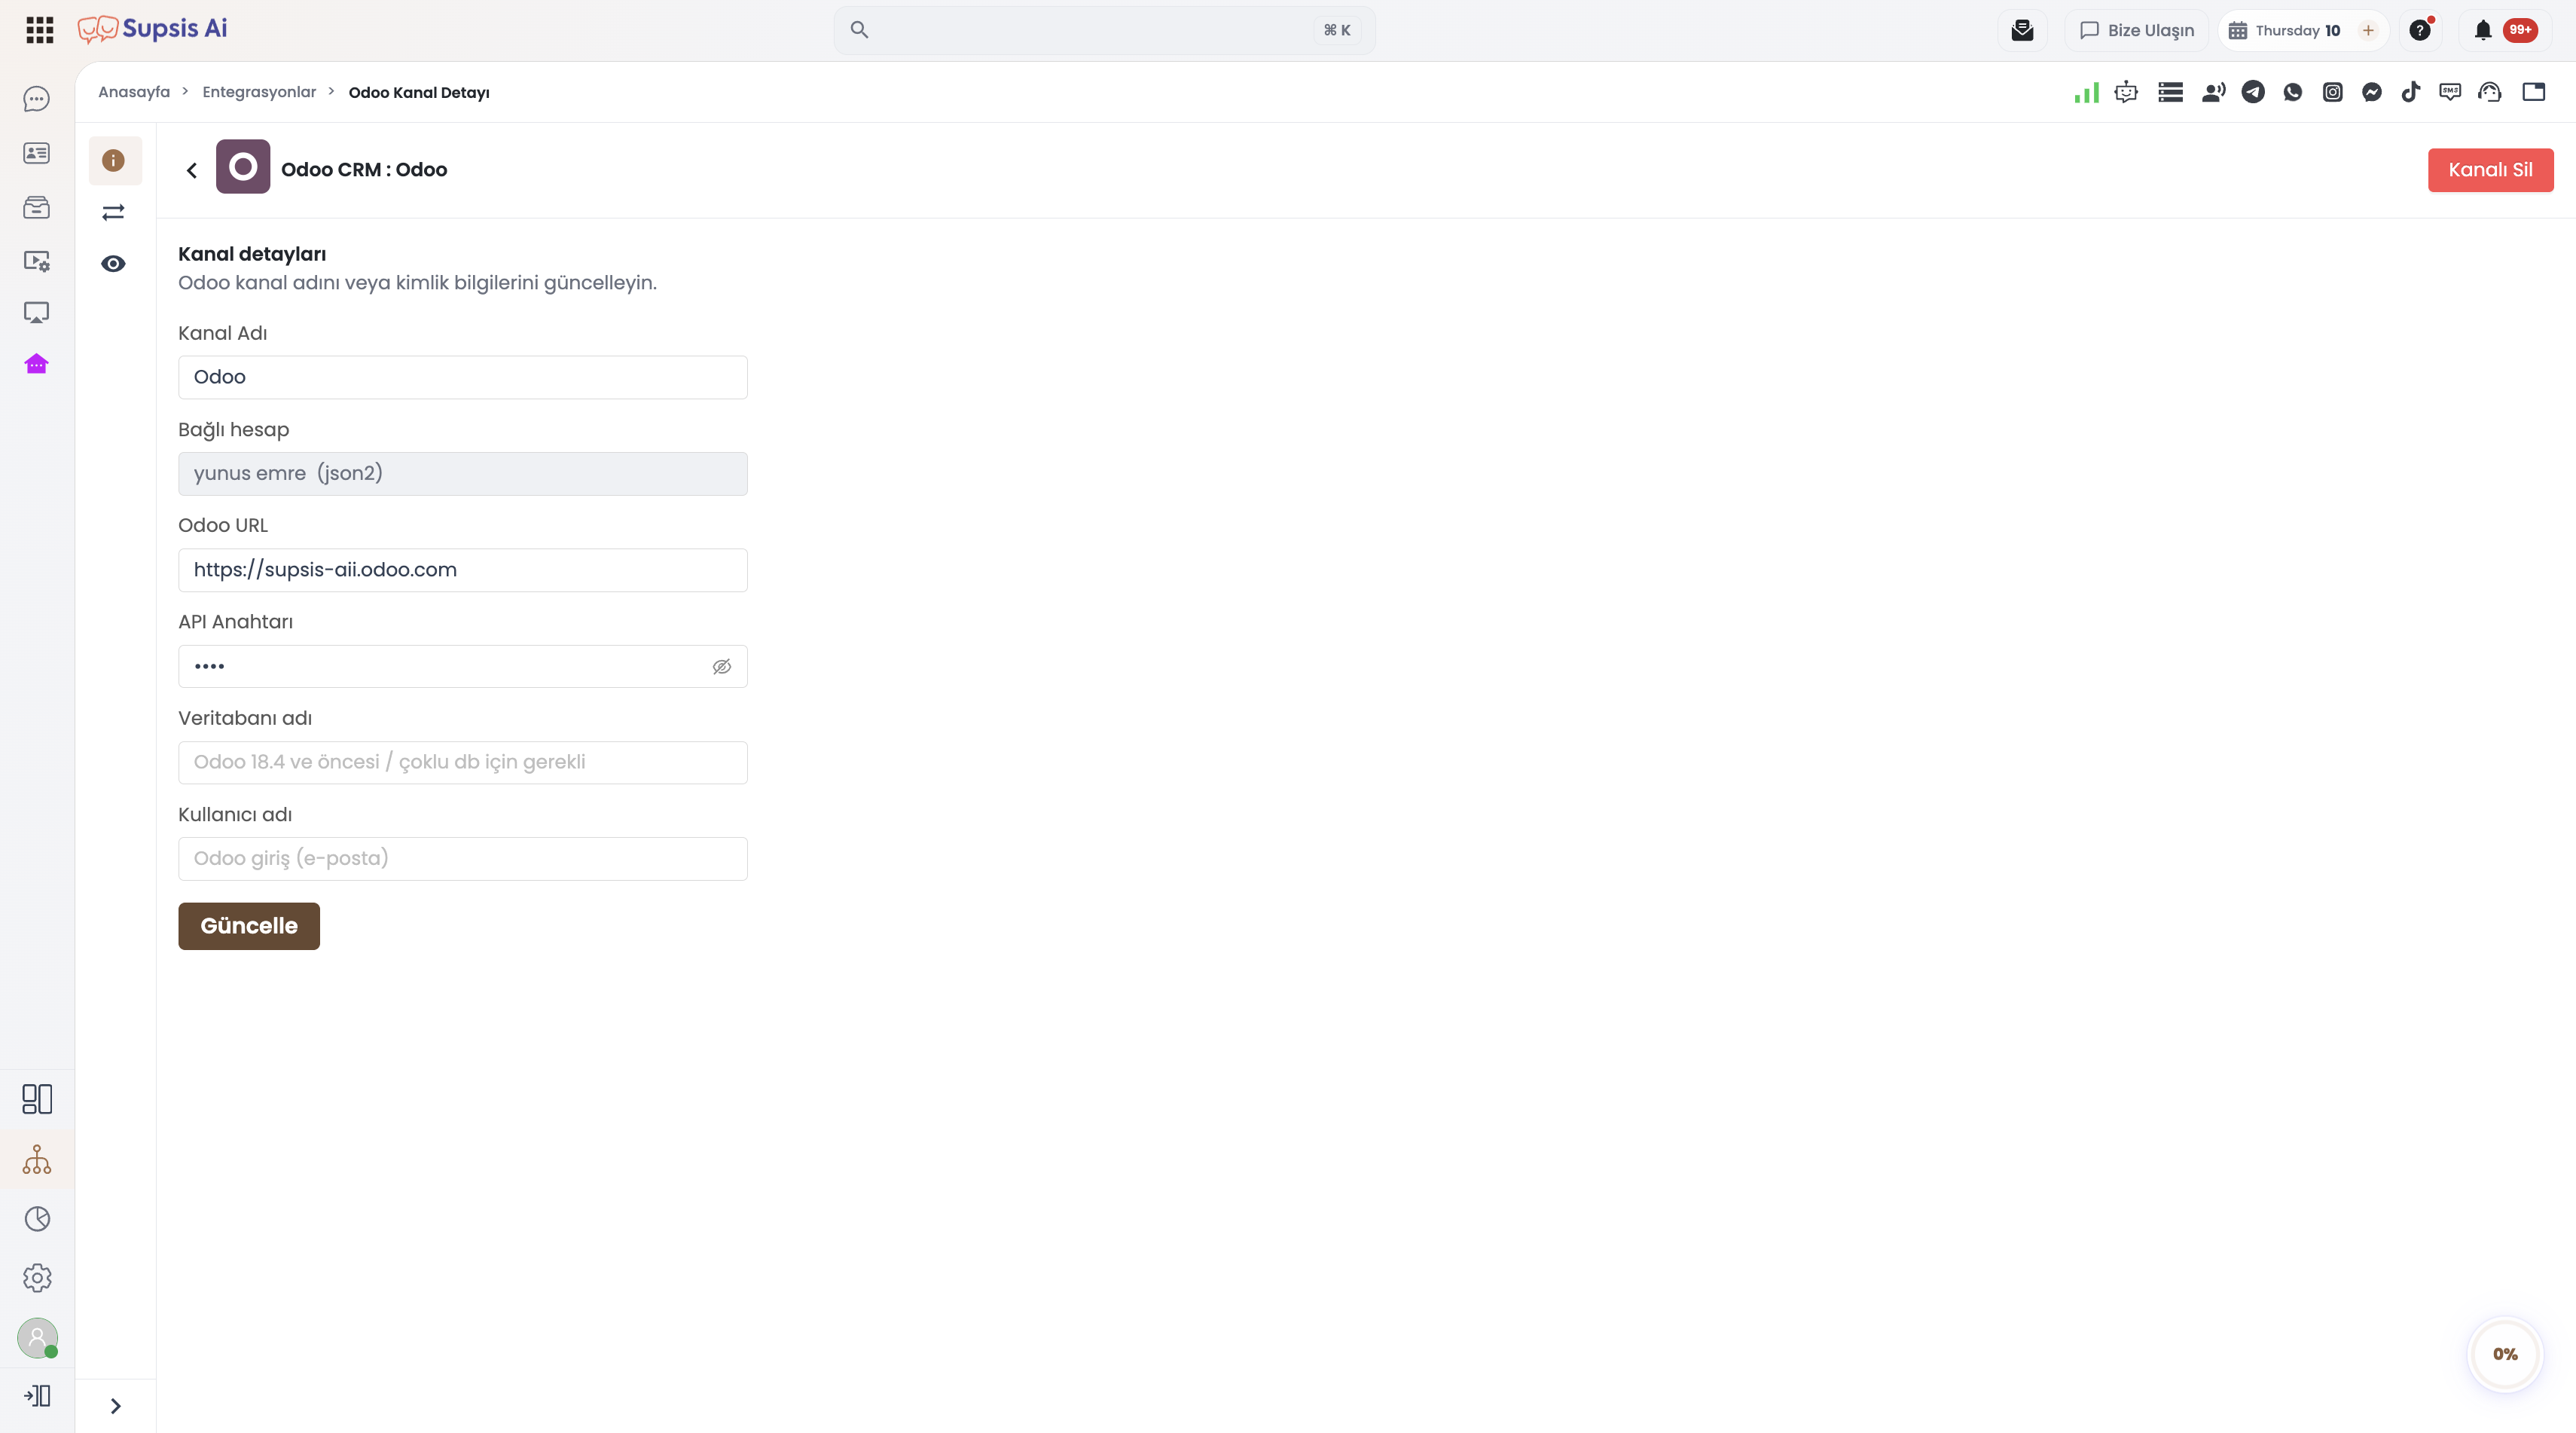Go back with the left chevron arrow

(x=192, y=170)
